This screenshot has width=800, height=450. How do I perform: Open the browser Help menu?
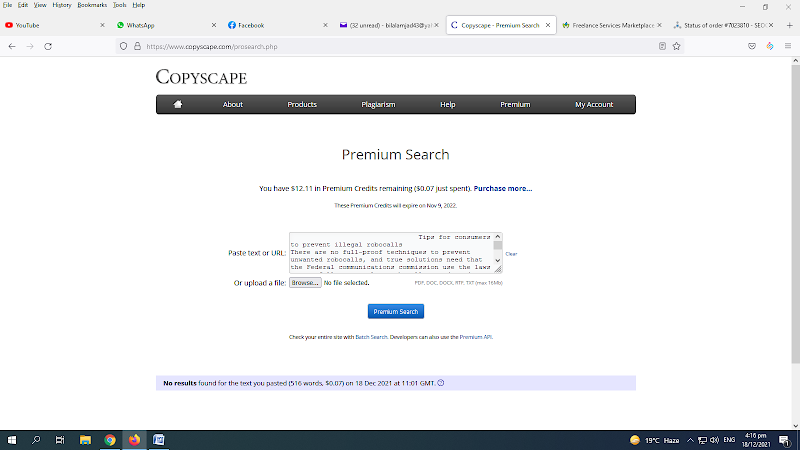tap(139, 5)
